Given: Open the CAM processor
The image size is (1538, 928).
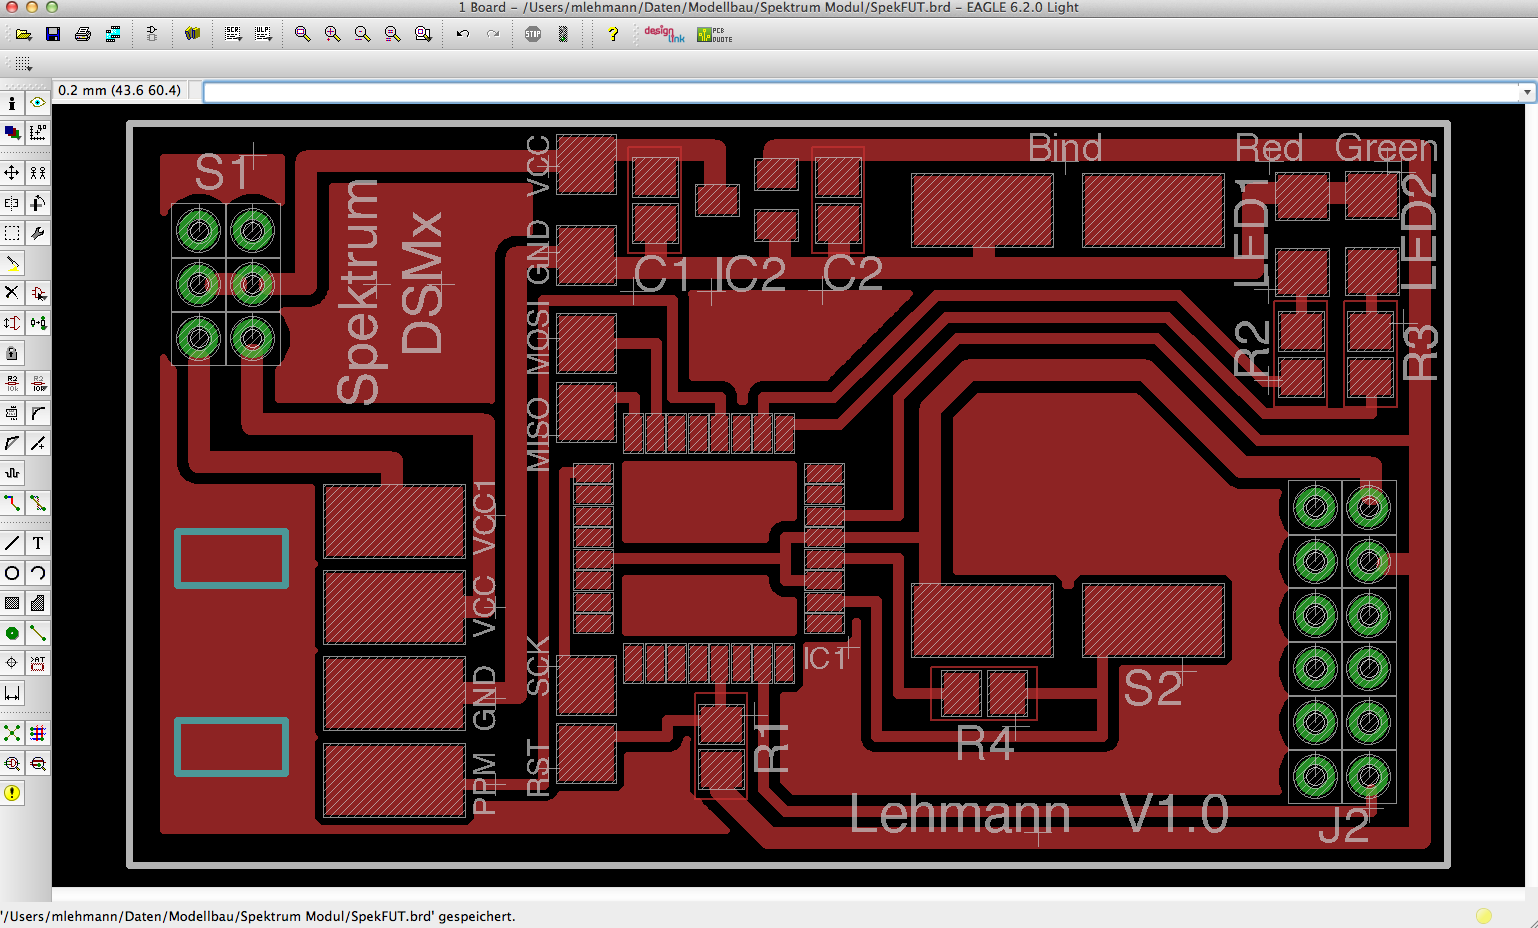Looking at the screenshot, I should 113,34.
